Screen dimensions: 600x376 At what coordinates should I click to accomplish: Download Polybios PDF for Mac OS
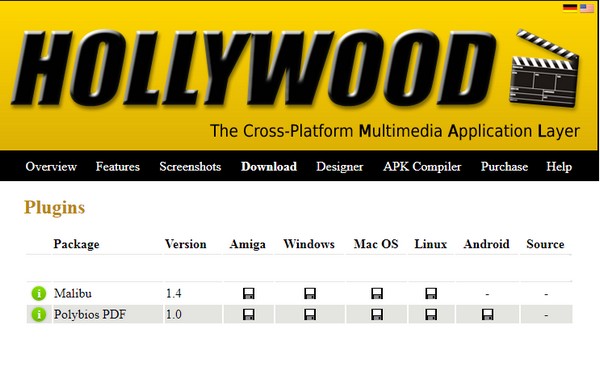(x=377, y=314)
